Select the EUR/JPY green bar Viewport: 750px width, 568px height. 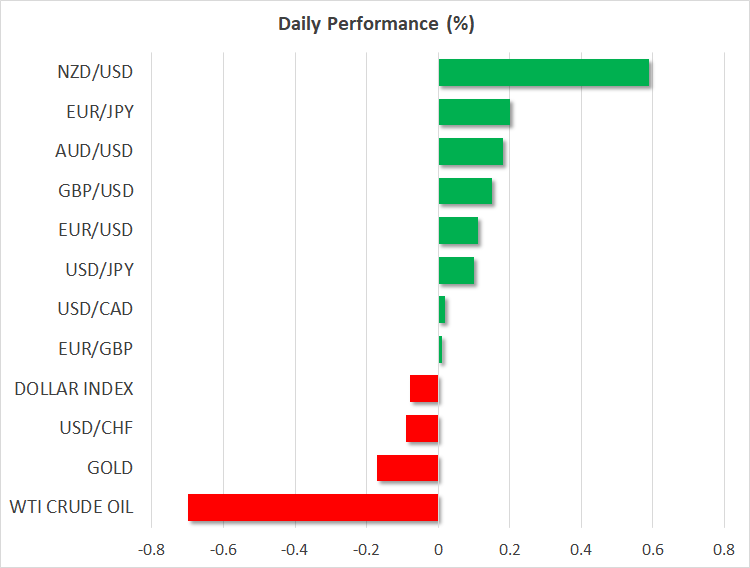click(474, 112)
